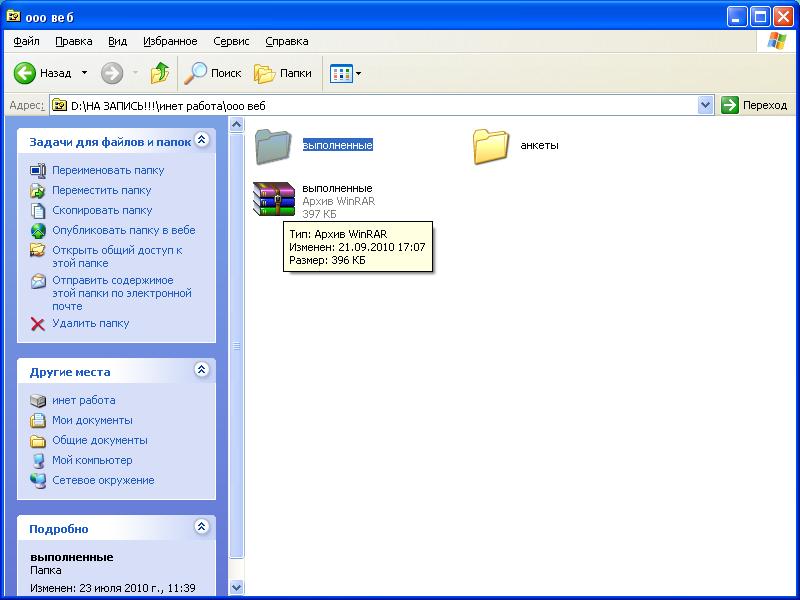Click the publish to web globe icon
Image resolution: width=800 pixels, height=600 pixels.
[38, 231]
